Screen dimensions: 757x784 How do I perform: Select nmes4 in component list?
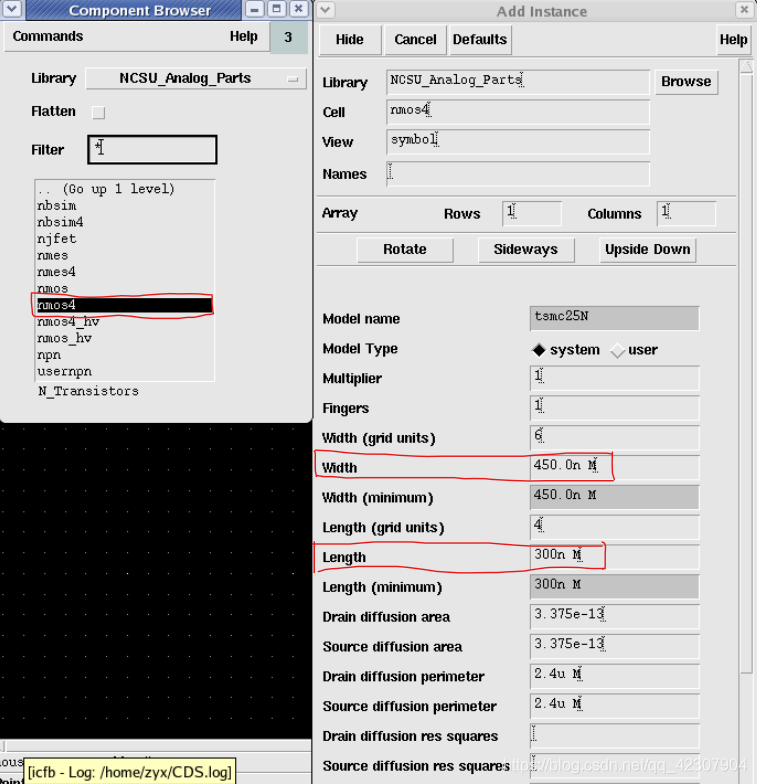(56, 272)
